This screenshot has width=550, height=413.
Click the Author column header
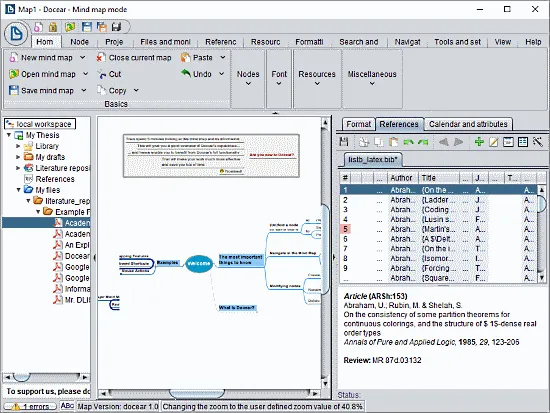click(x=402, y=178)
